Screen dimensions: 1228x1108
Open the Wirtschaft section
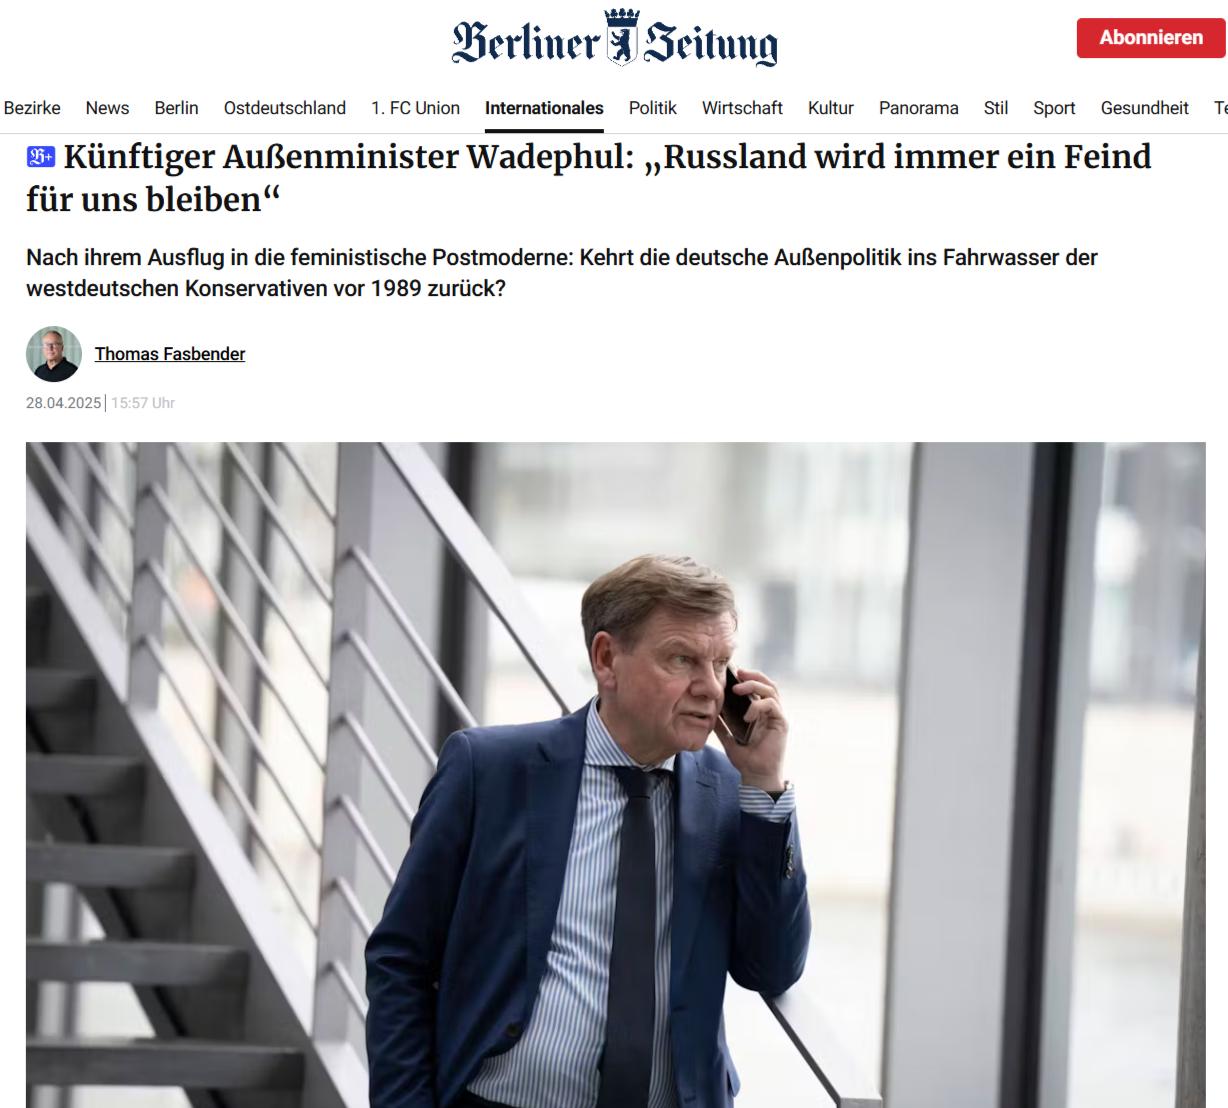[742, 108]
